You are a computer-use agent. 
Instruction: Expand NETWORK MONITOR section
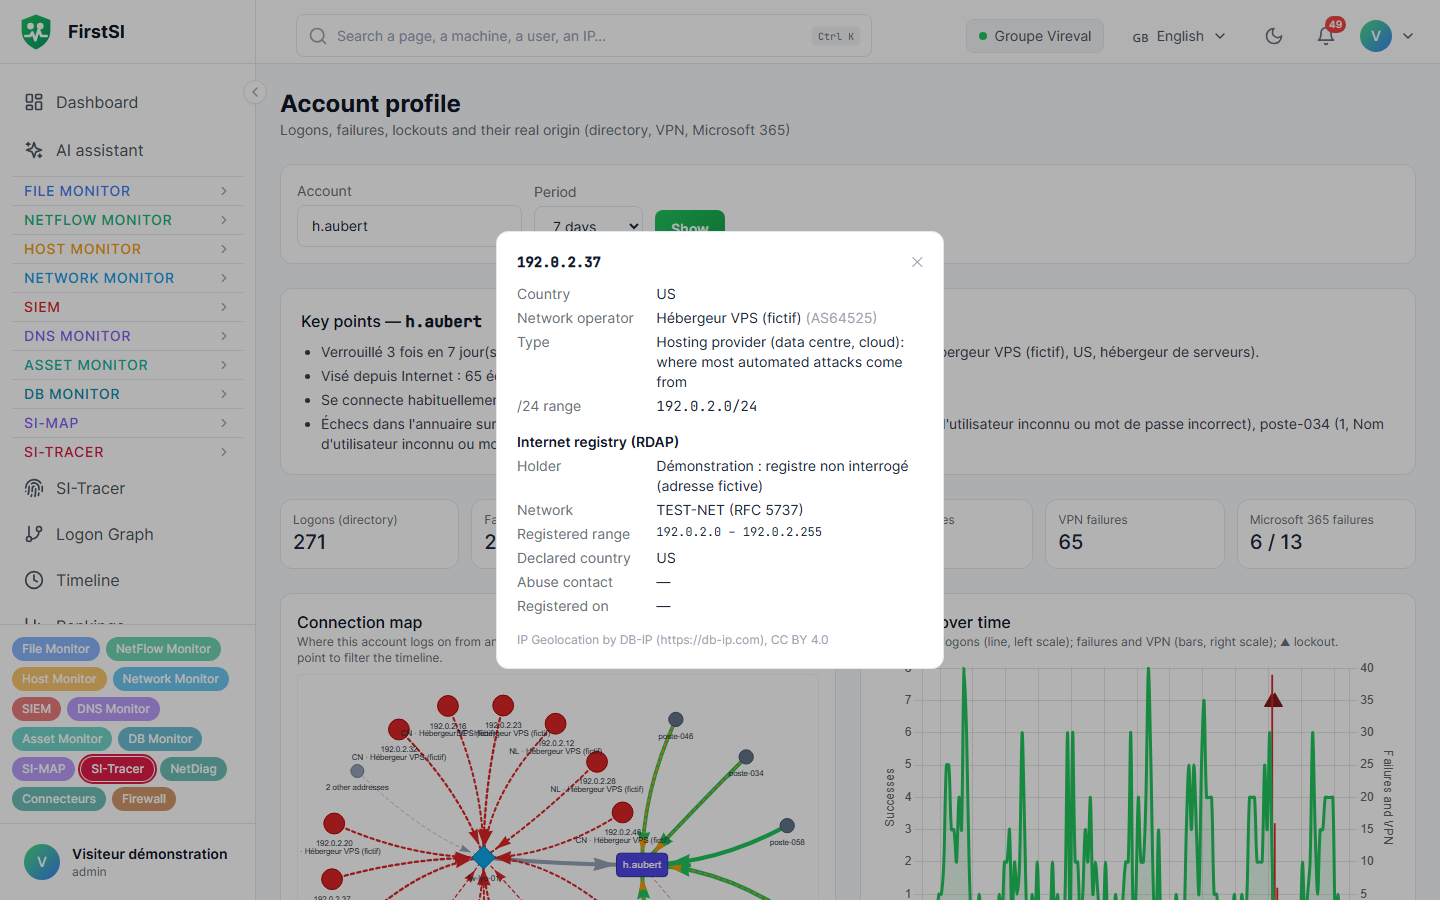pyautogui.click(x=127, y=278)
